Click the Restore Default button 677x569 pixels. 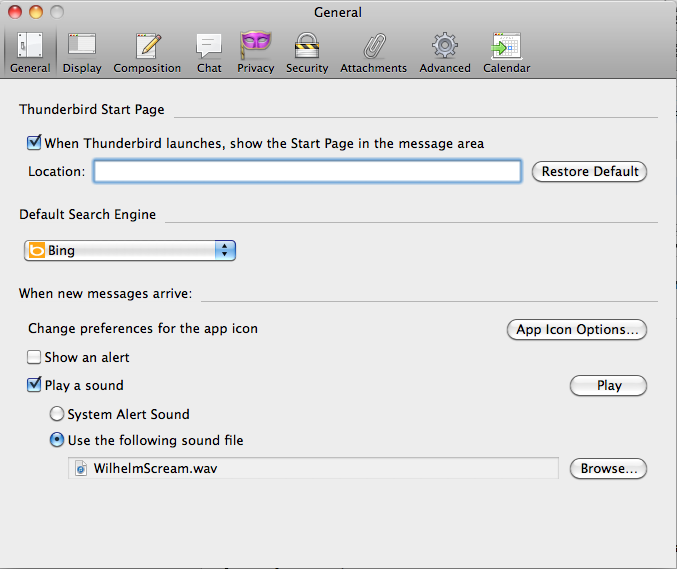pyautogui.click(x=589, y=171)
